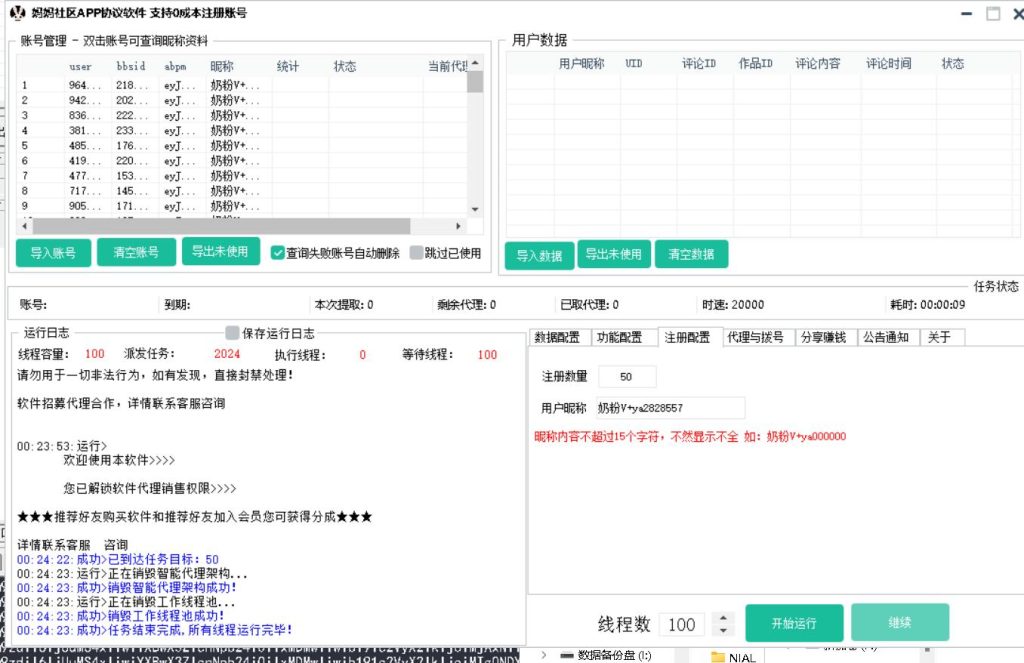1024x663 pixels.
Task: Click 清空账号 to clear accounts
Action: pyautogui.click(x=136, y=252)
